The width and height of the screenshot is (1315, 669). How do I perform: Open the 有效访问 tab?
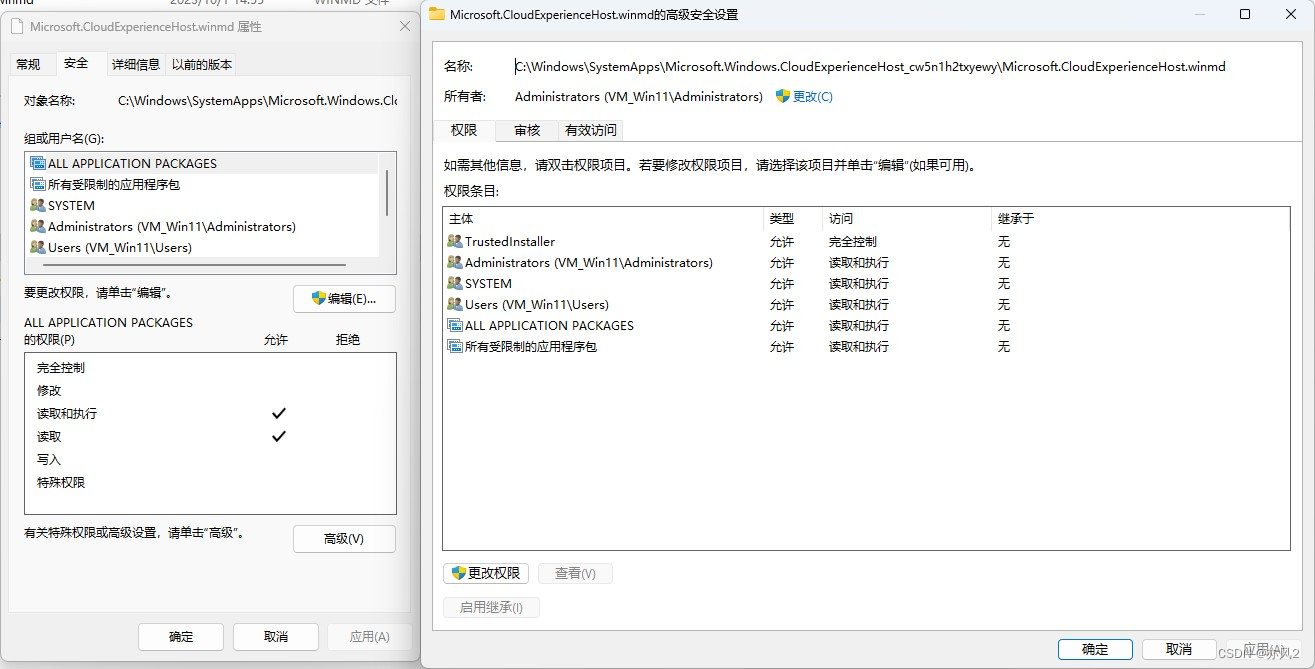(x=591, y=130)
